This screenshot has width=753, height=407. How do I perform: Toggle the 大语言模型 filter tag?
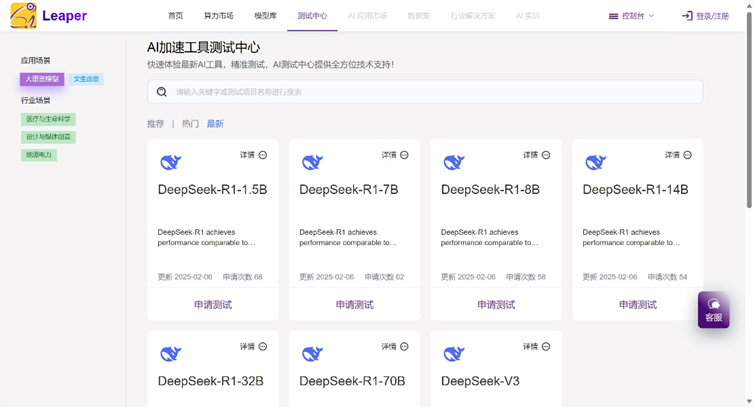(x=42, y=79)
